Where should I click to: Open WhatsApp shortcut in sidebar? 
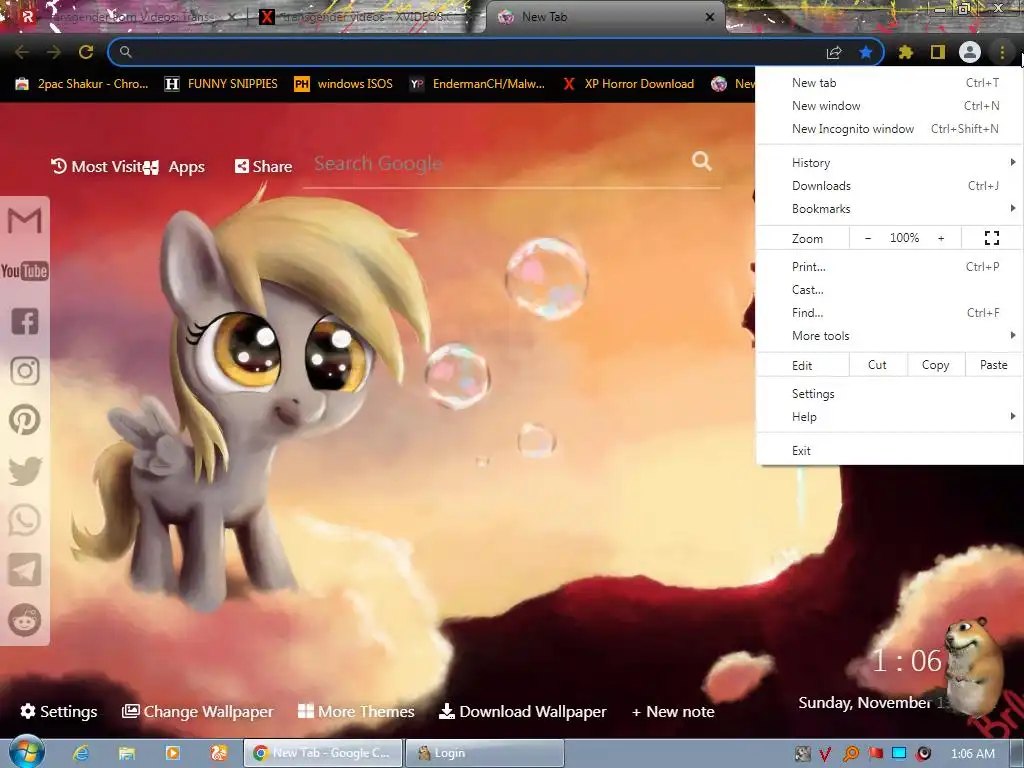[x=25, y=520]
